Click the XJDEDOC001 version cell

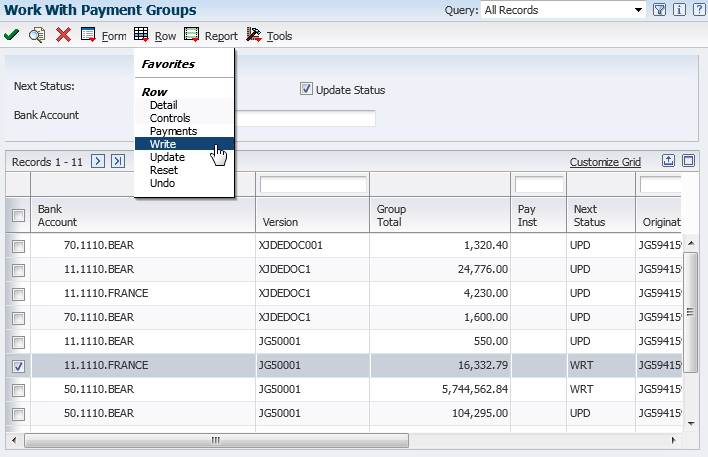tap(312, 245)
